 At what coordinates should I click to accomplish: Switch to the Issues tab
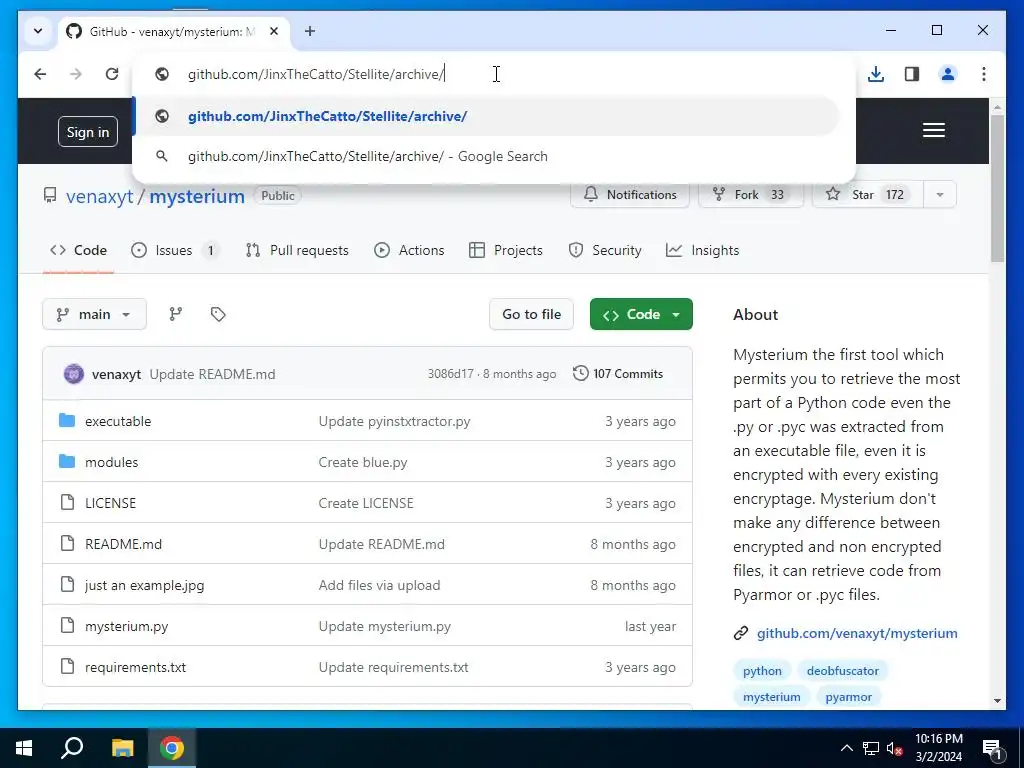(x=174, y=250)
